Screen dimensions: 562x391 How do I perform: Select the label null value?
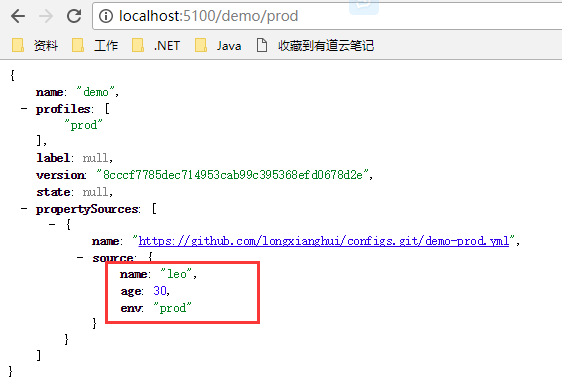coord(95,158)
